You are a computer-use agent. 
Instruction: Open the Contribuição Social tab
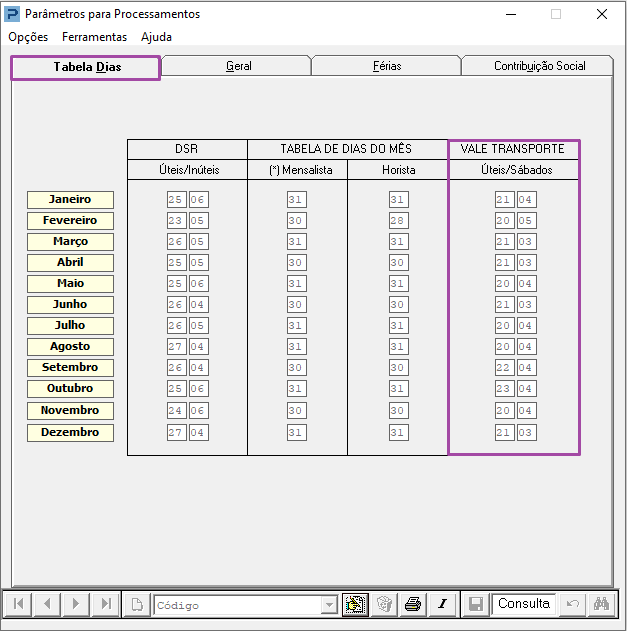[539, 66]
